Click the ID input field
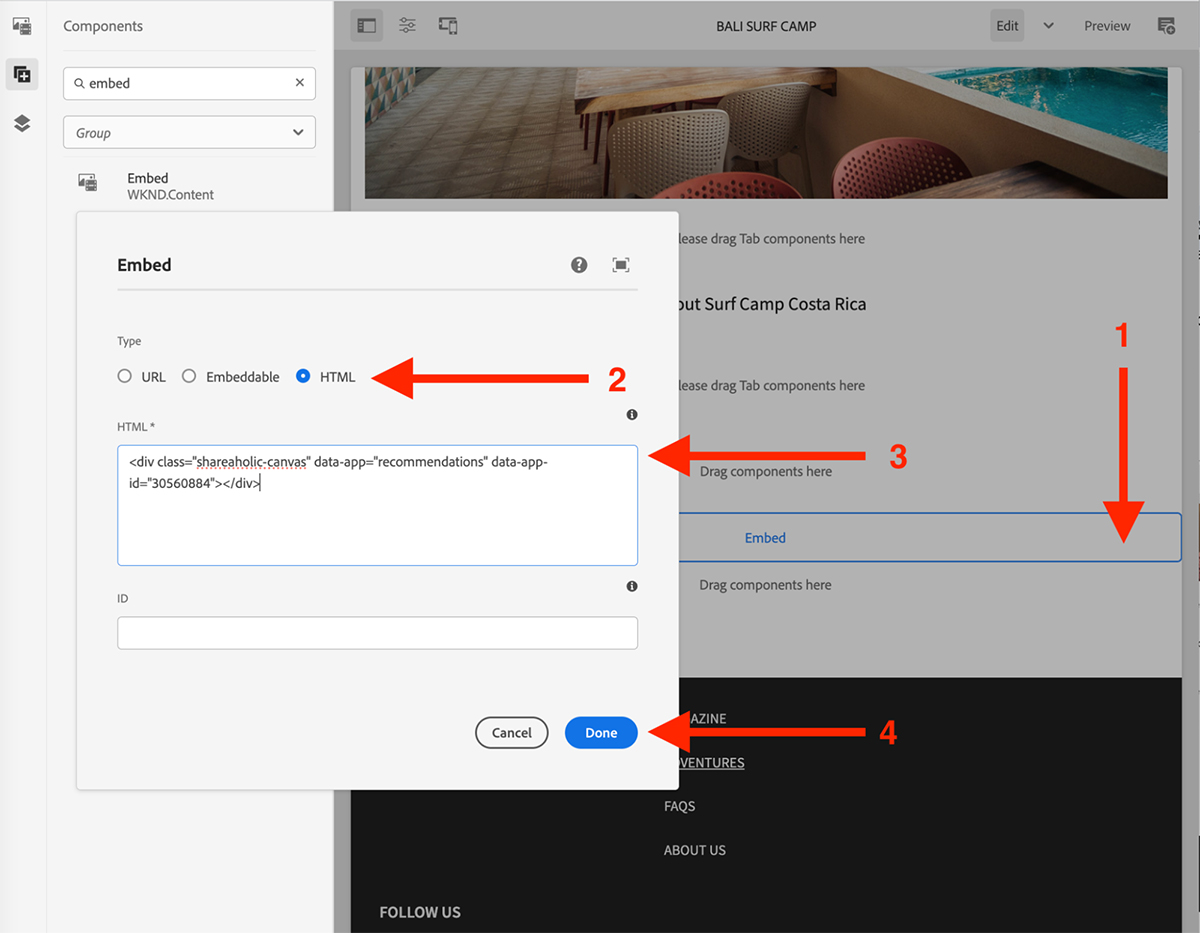 pyautogui.click(x=377, y=633)
